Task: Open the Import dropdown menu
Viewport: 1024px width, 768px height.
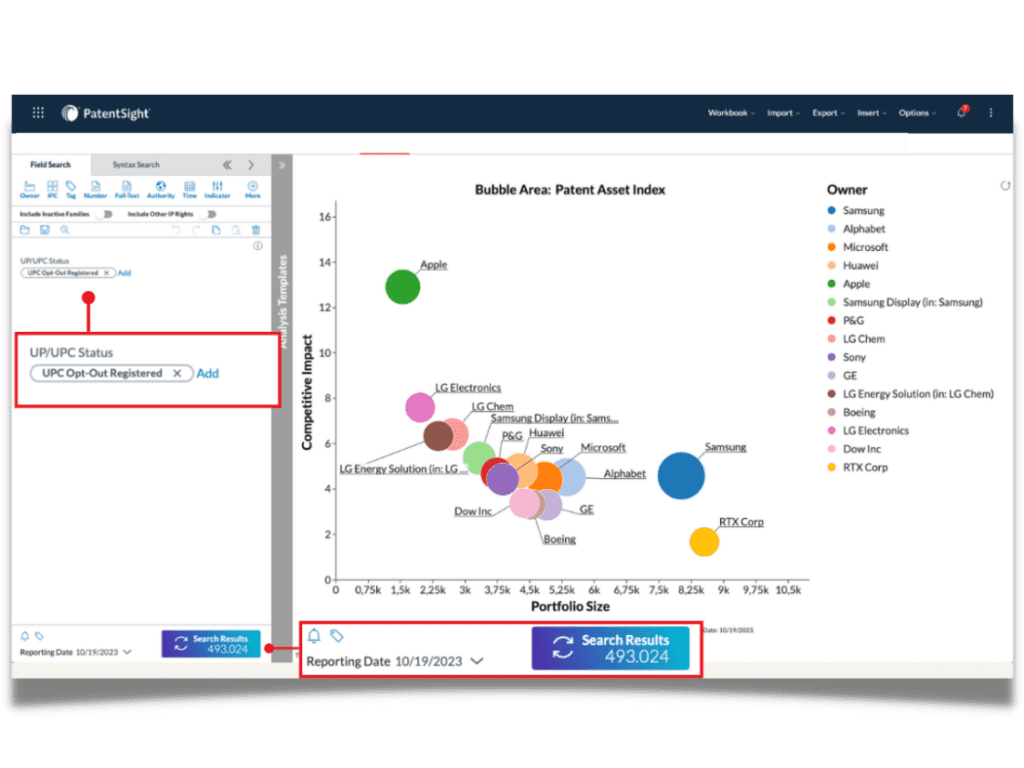Action: pos(783,113)
